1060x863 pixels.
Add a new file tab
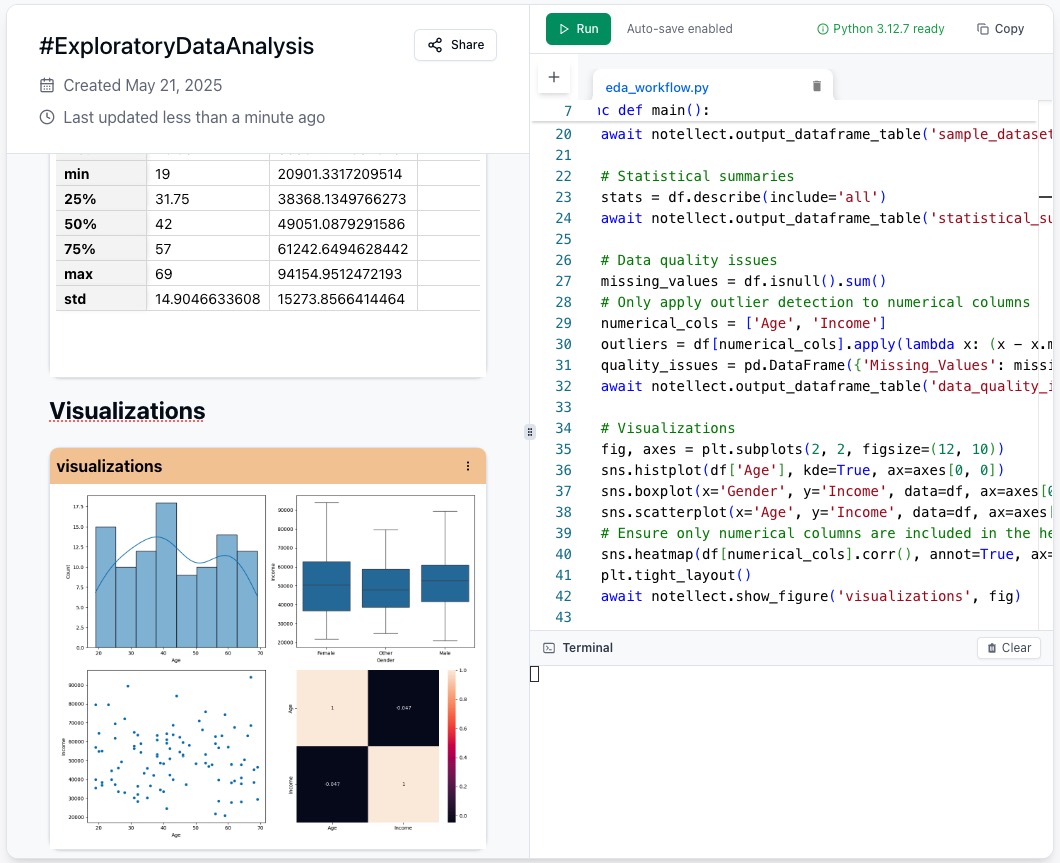click(x=554, y=77)
